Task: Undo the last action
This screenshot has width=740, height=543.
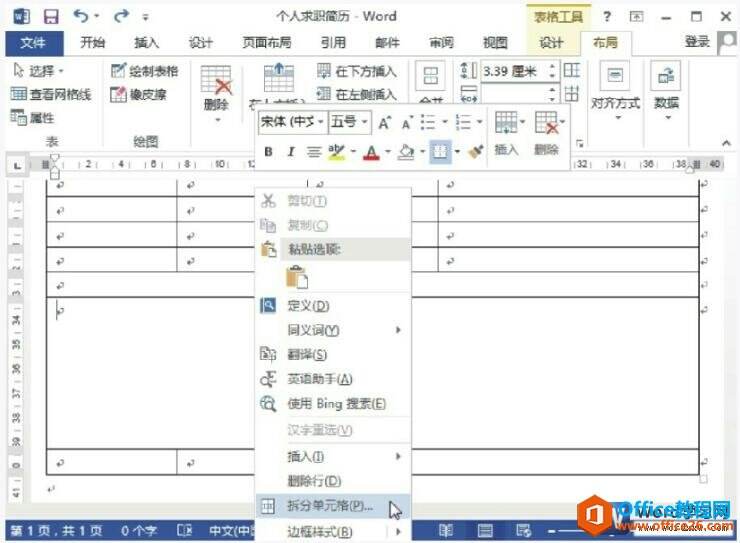Action: tap(81, 17)
